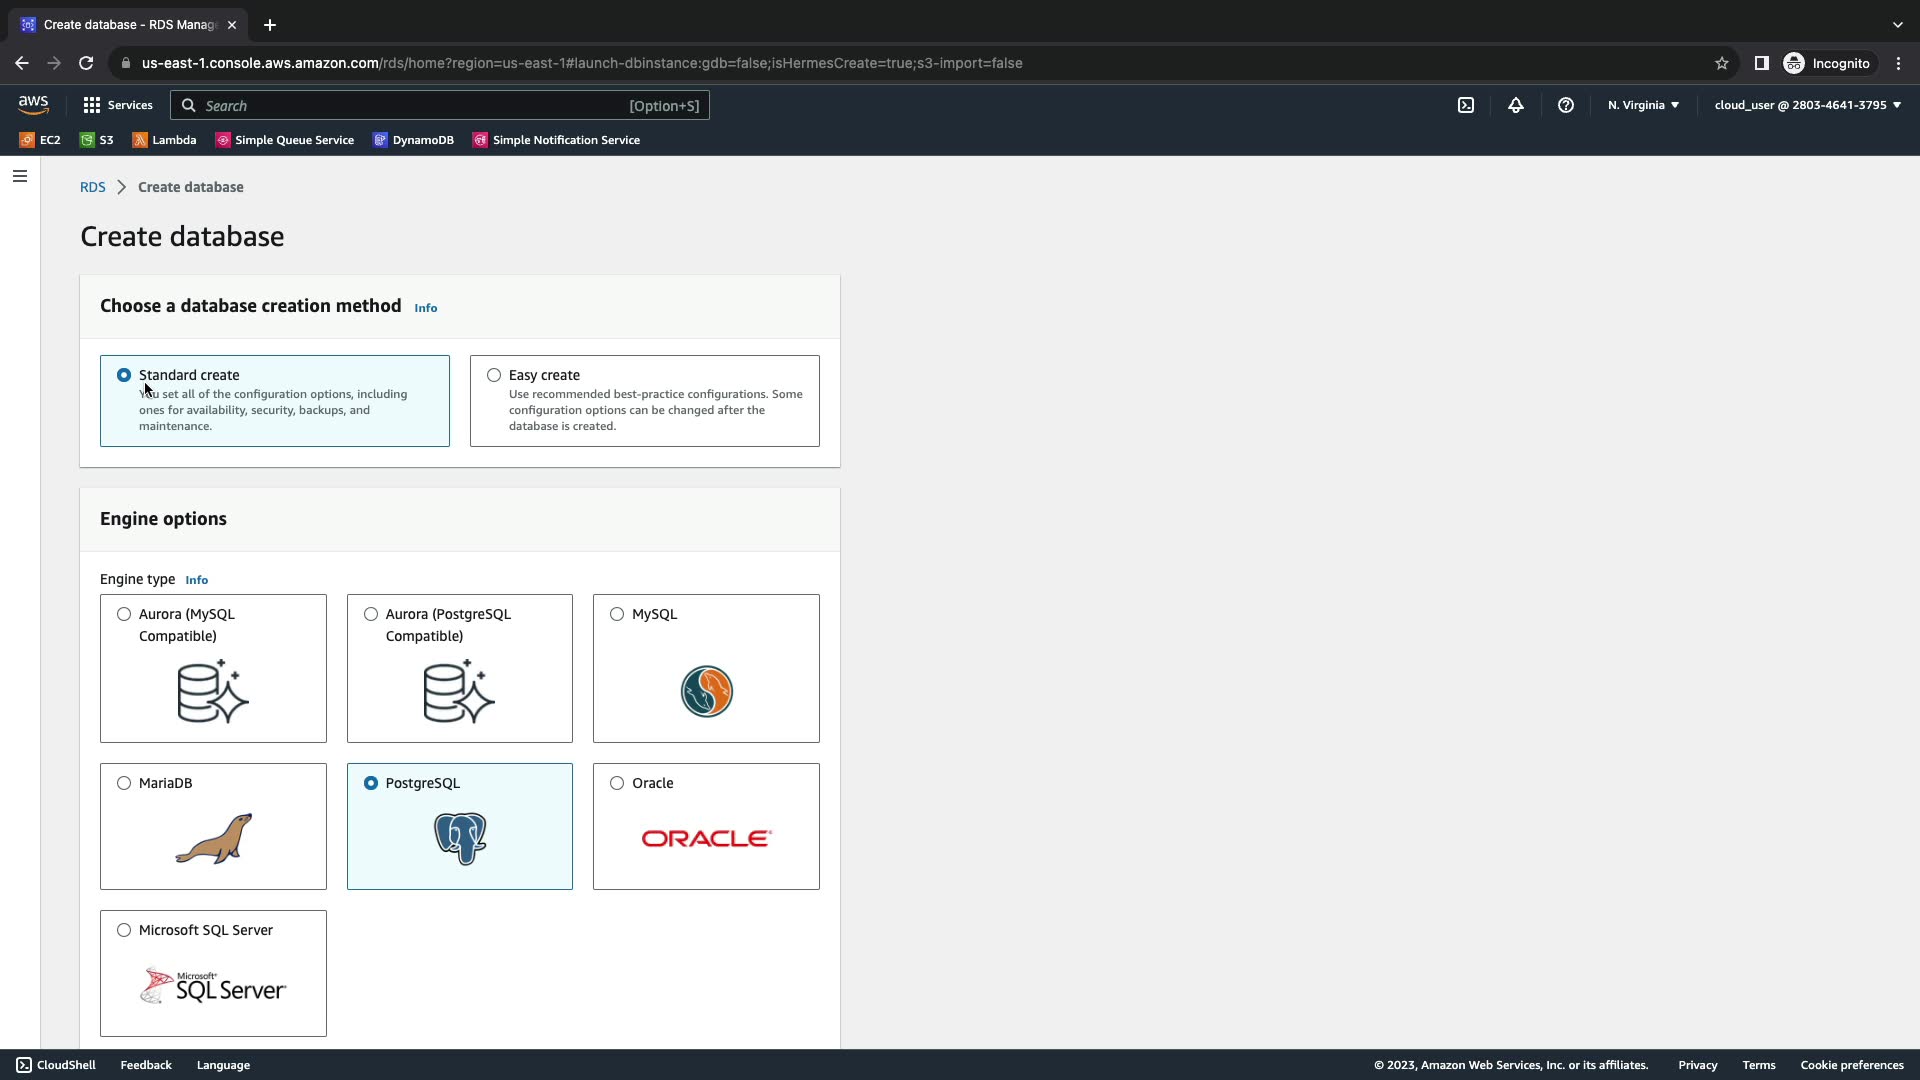Image resolution: width=1920 pixels, height=1080 pixels.
Task: Choose the MariaDB engine option
Action: click(124, 783)
